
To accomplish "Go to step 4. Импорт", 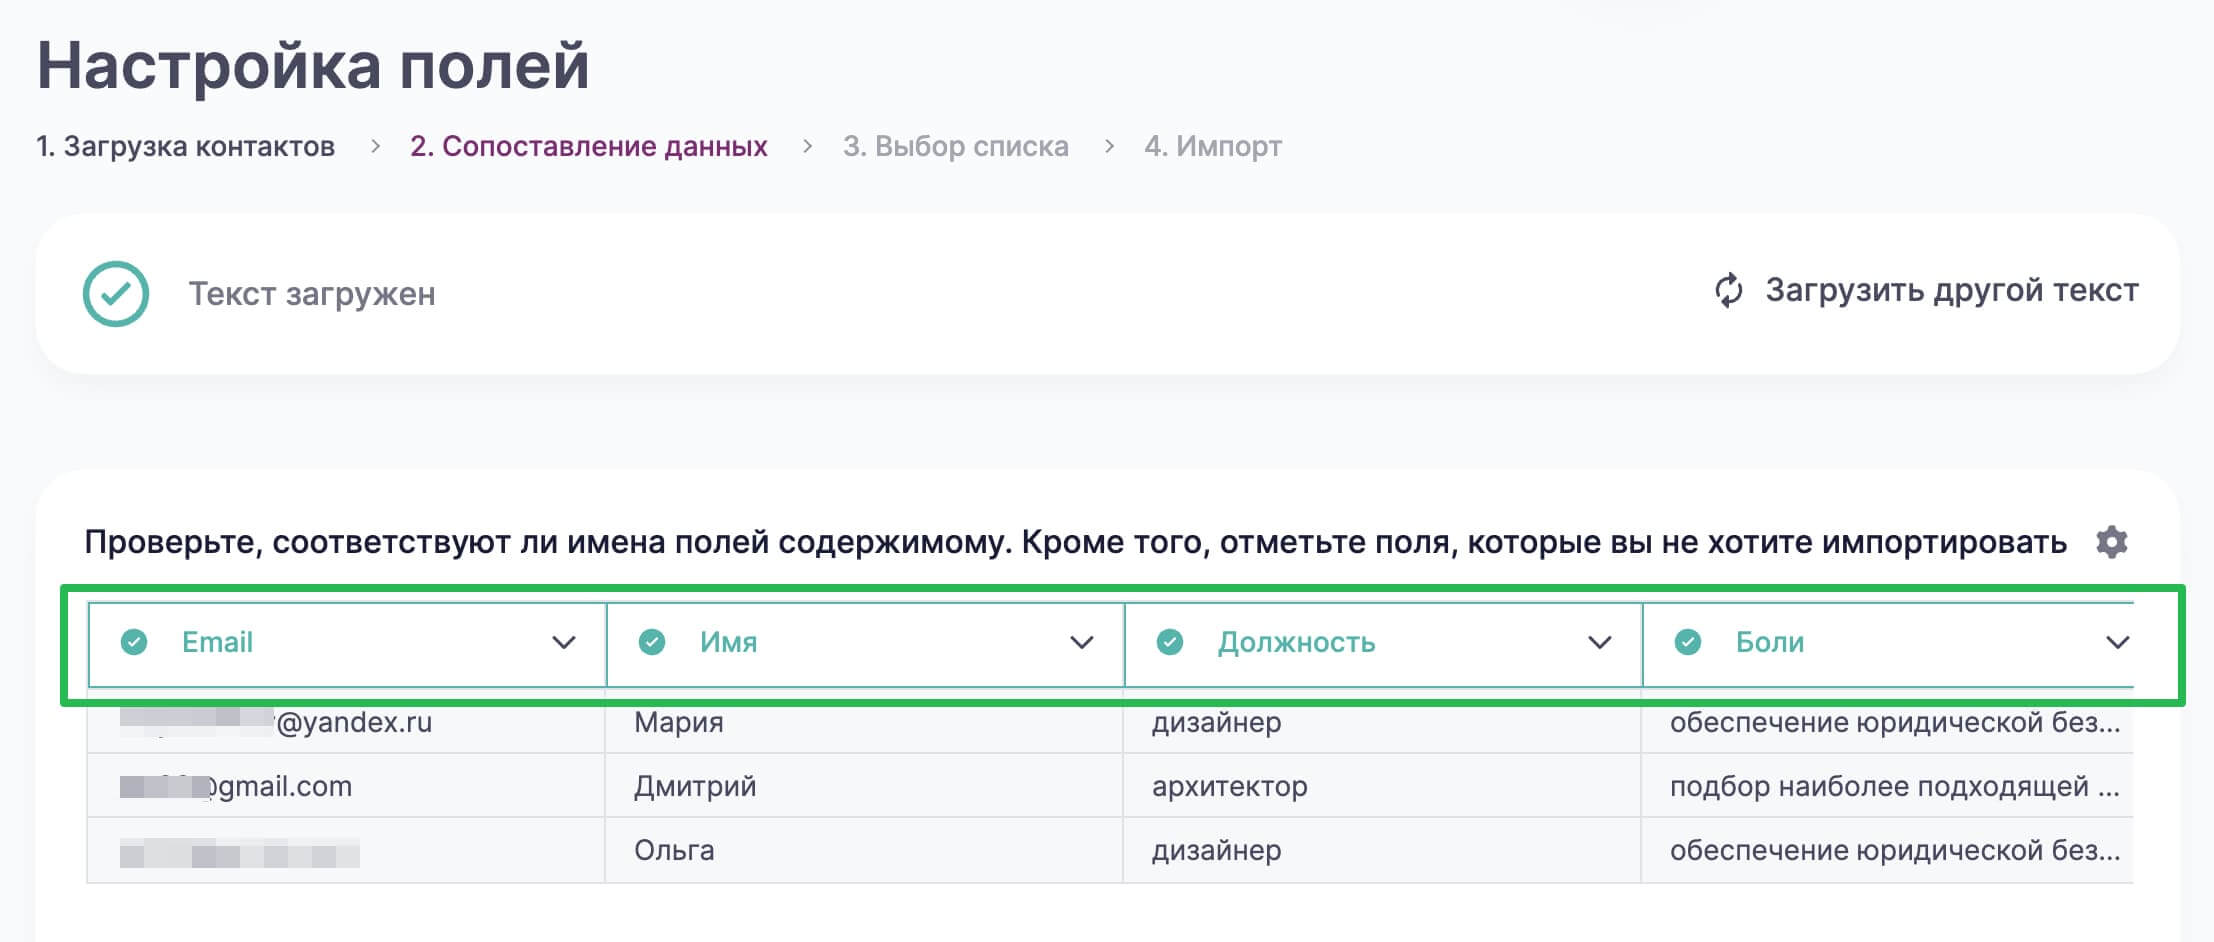I will (x=1213, y=146).
